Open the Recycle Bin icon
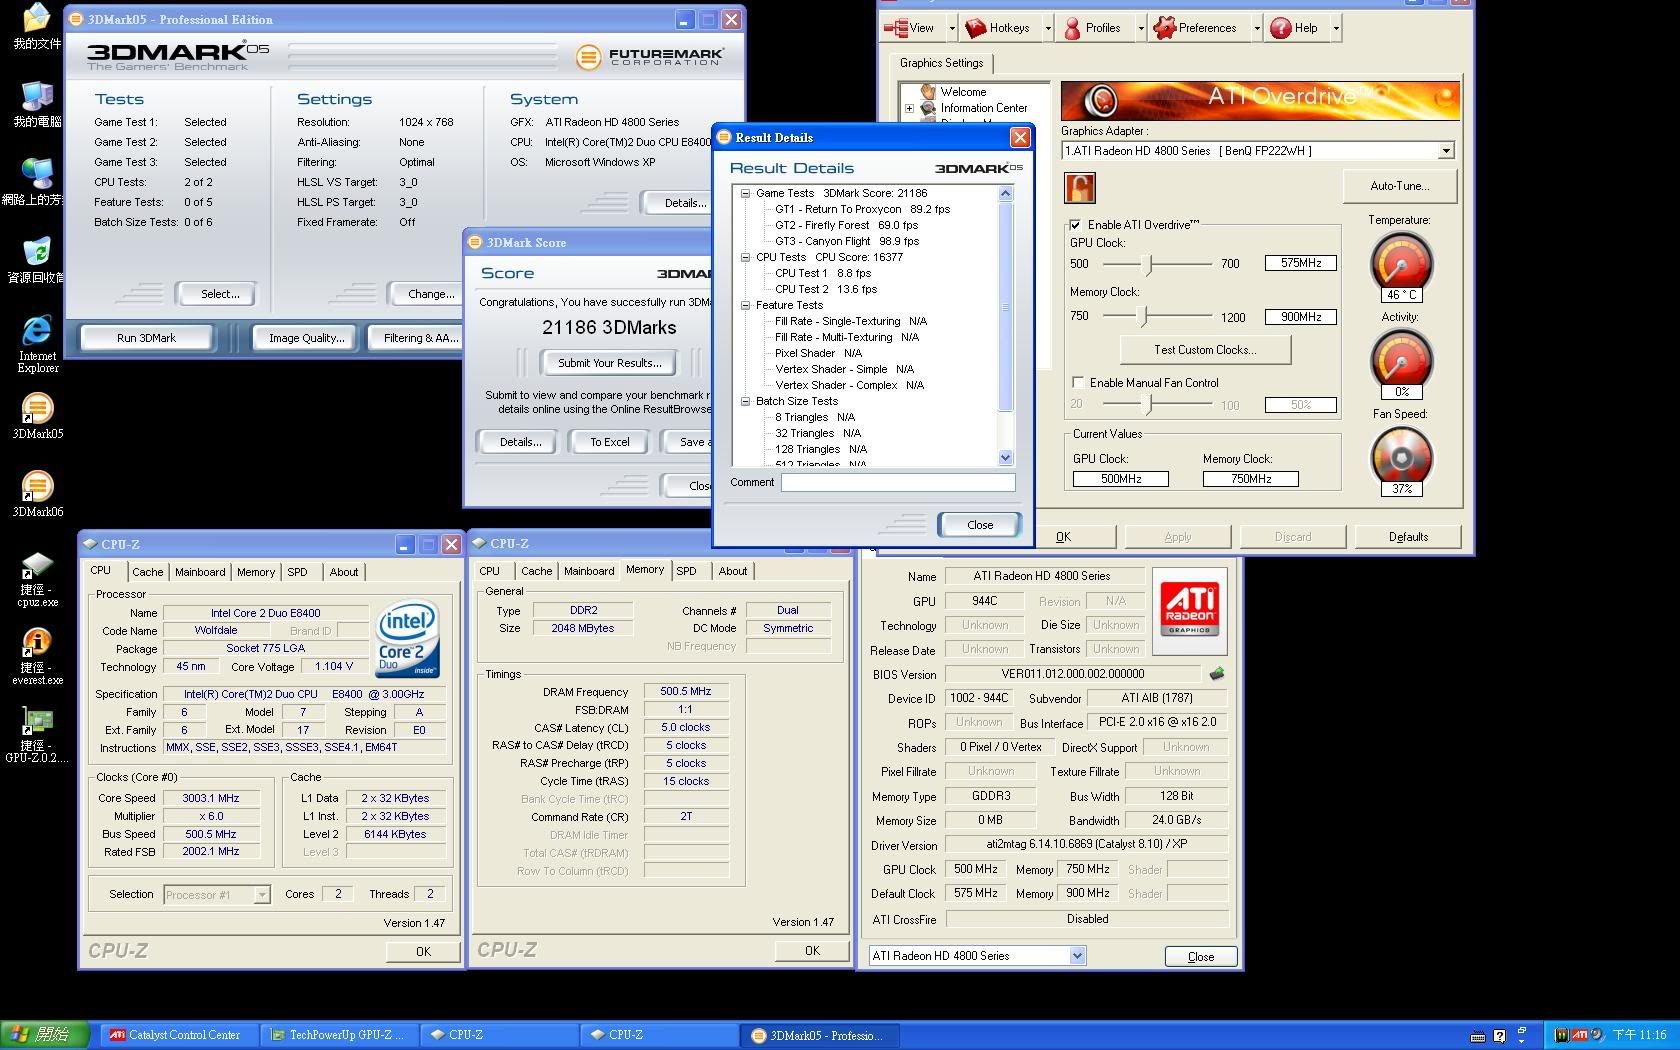 [x=37, y=260]
